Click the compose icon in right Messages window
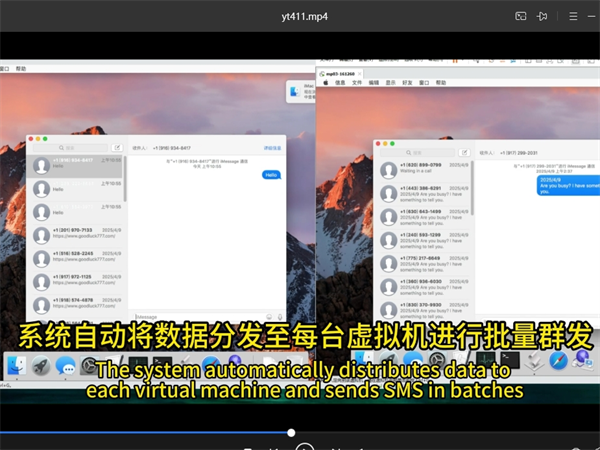The image size is (600, 450). click(x=465, y=150)
